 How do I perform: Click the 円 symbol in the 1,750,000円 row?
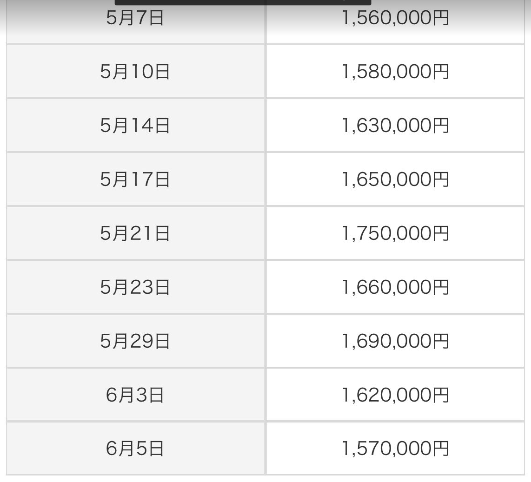(x=441, y=234)
